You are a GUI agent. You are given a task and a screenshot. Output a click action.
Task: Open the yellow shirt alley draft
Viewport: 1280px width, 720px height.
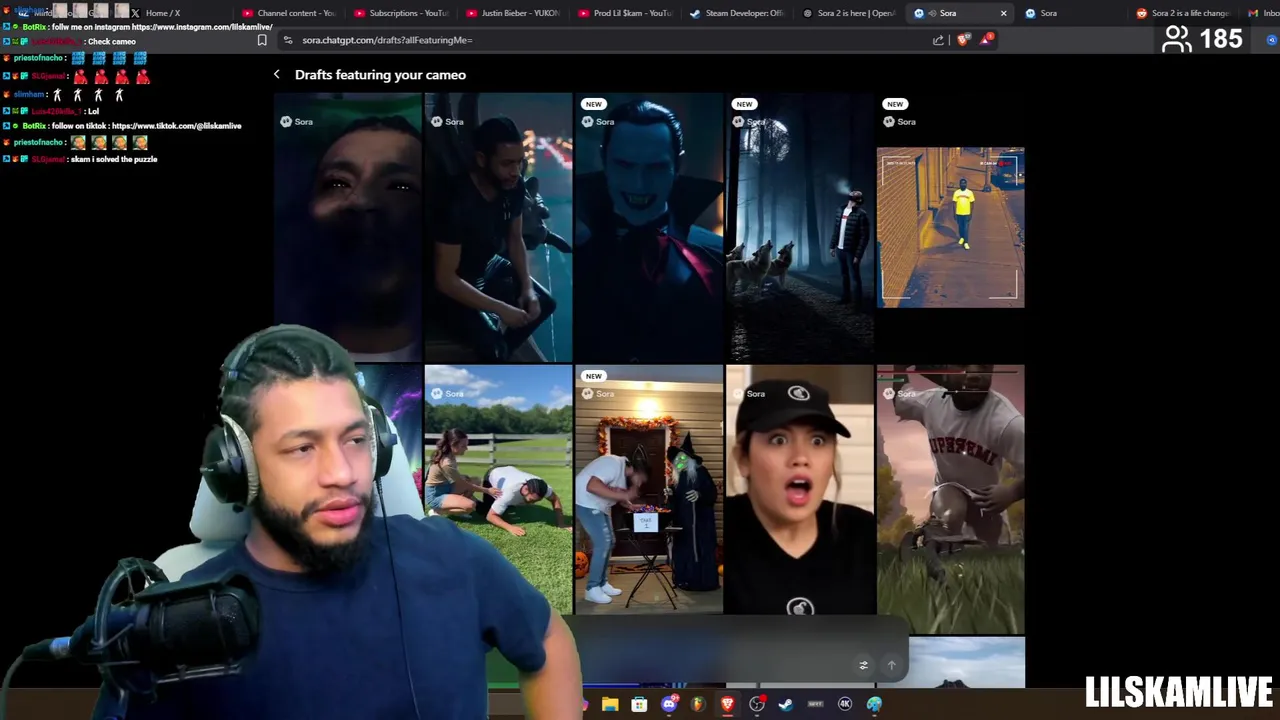pyautogui.click(x=950, y=227)
